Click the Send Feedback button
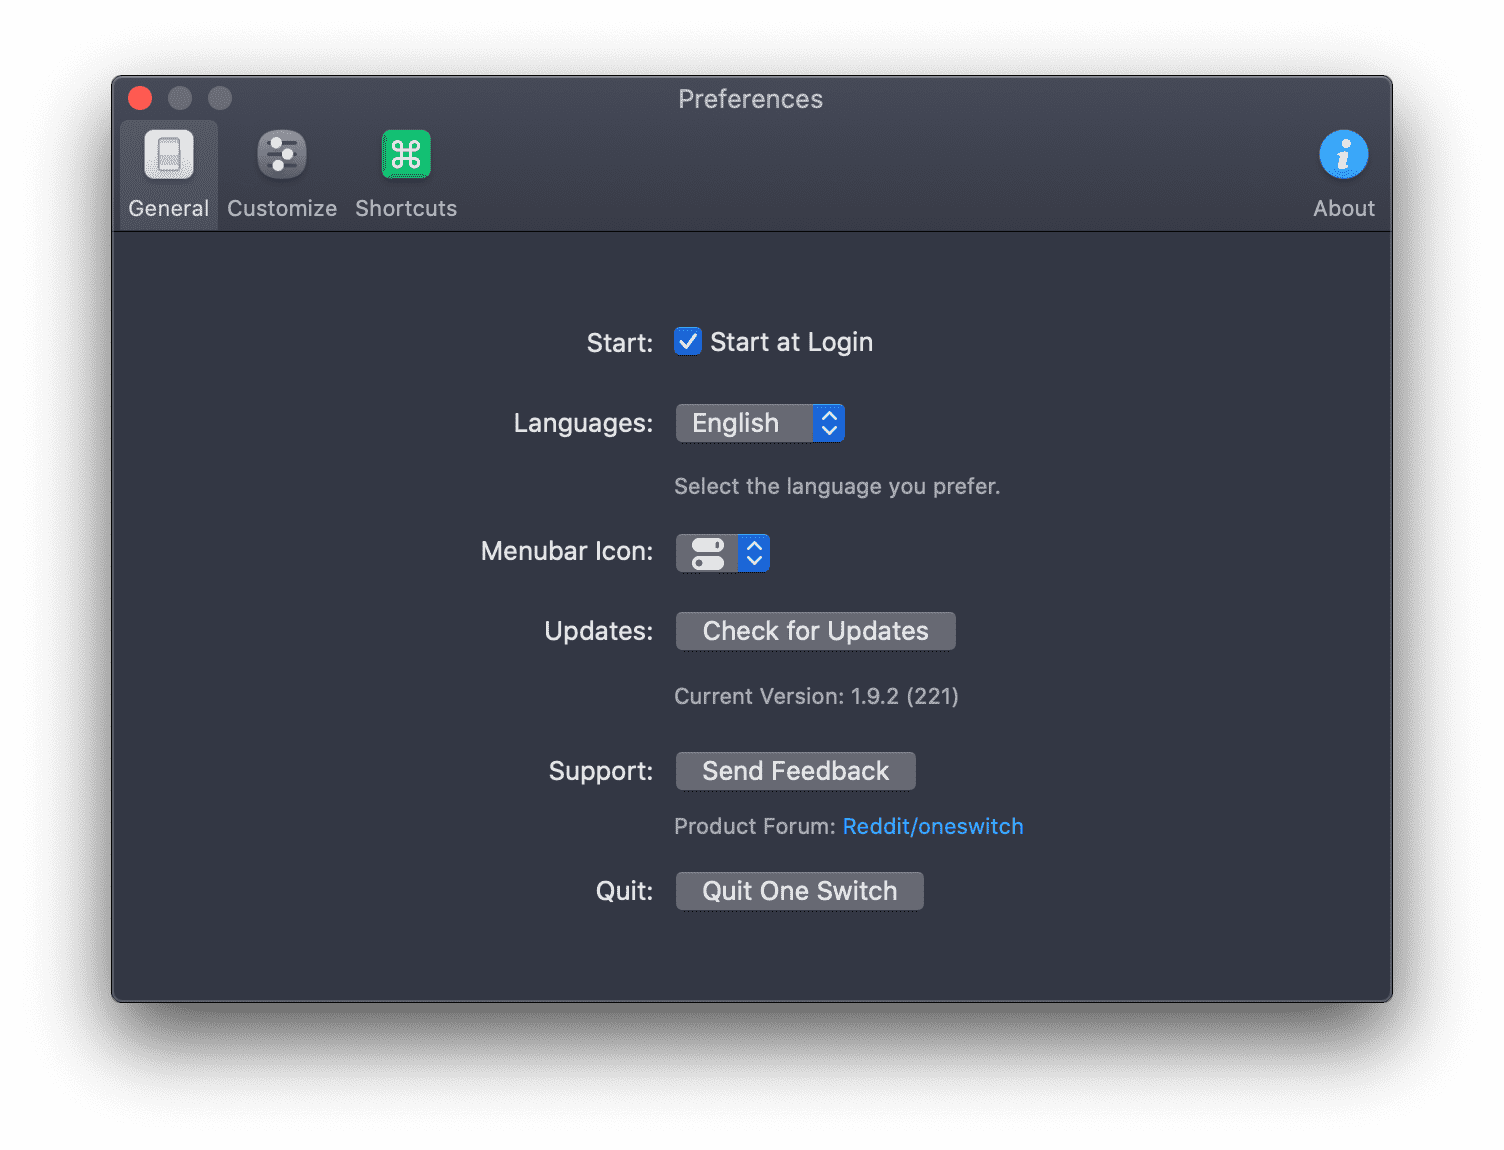The height and width of the screenshot is (1150, 1504). [x=796, y=771]
